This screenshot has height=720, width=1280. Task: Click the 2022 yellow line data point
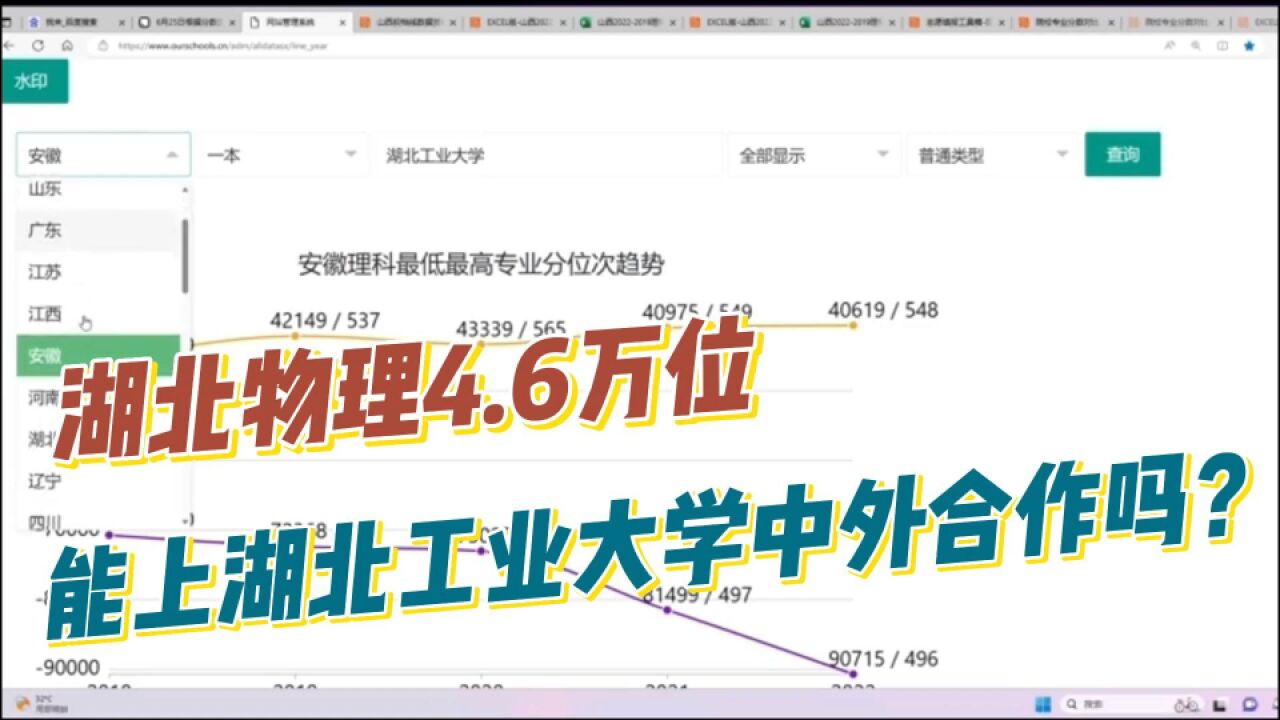(x=853, y=324)
